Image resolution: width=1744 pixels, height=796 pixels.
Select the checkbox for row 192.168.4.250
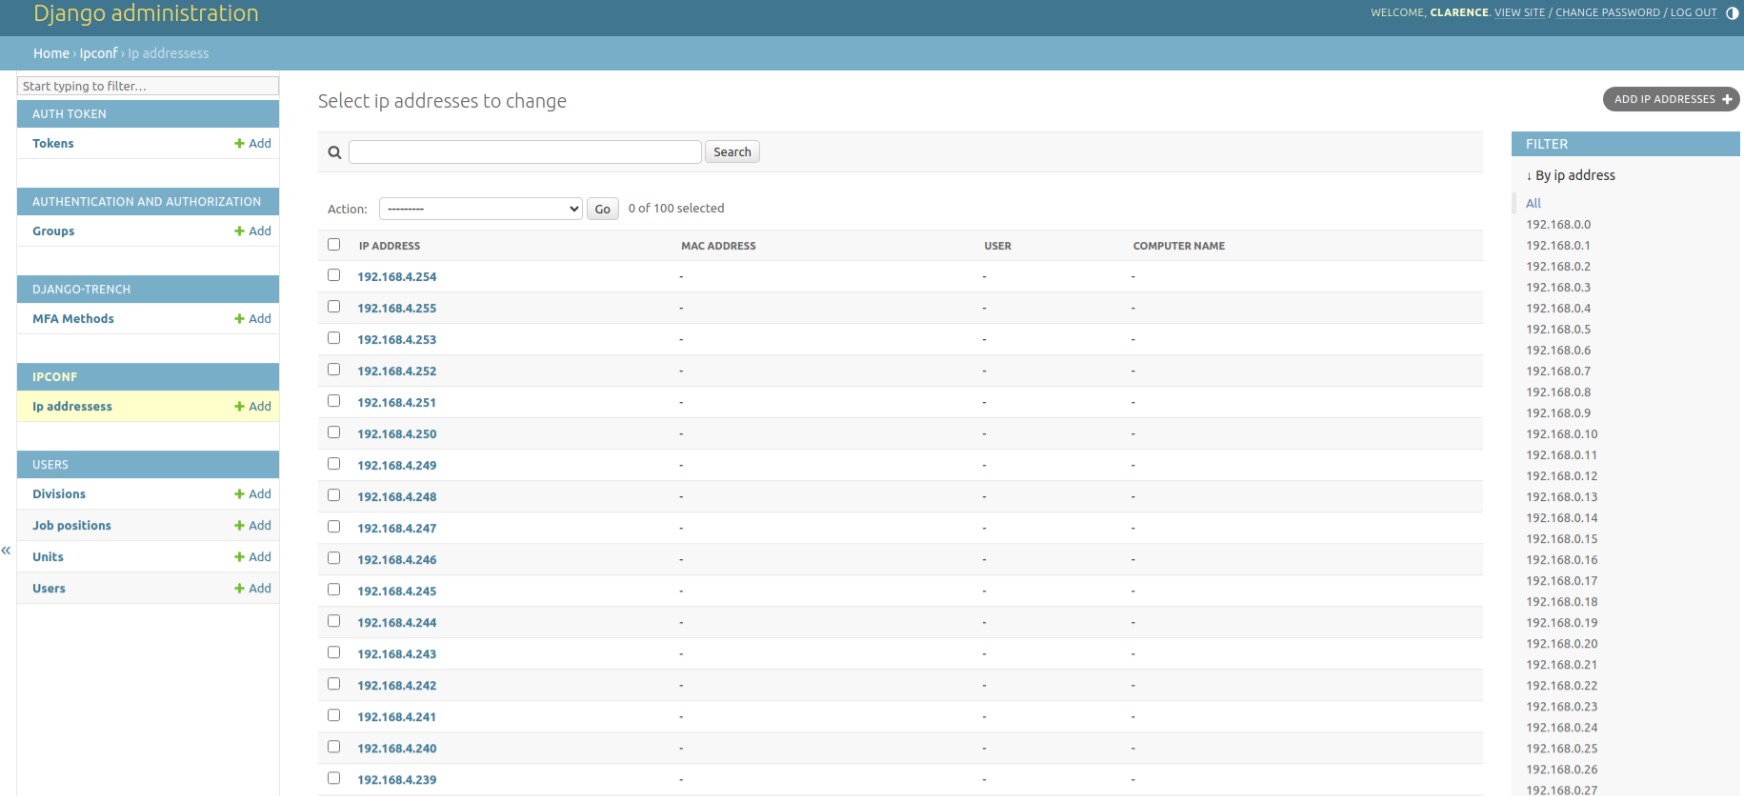coord(334,432)
